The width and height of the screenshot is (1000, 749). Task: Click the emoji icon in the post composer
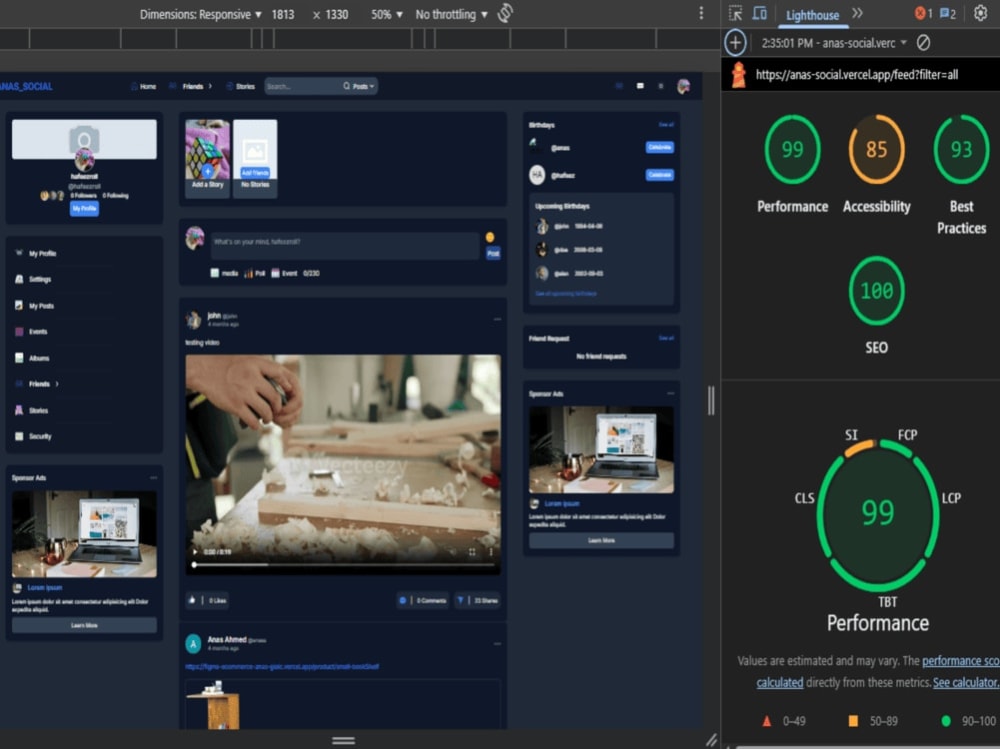coord(490,237)
